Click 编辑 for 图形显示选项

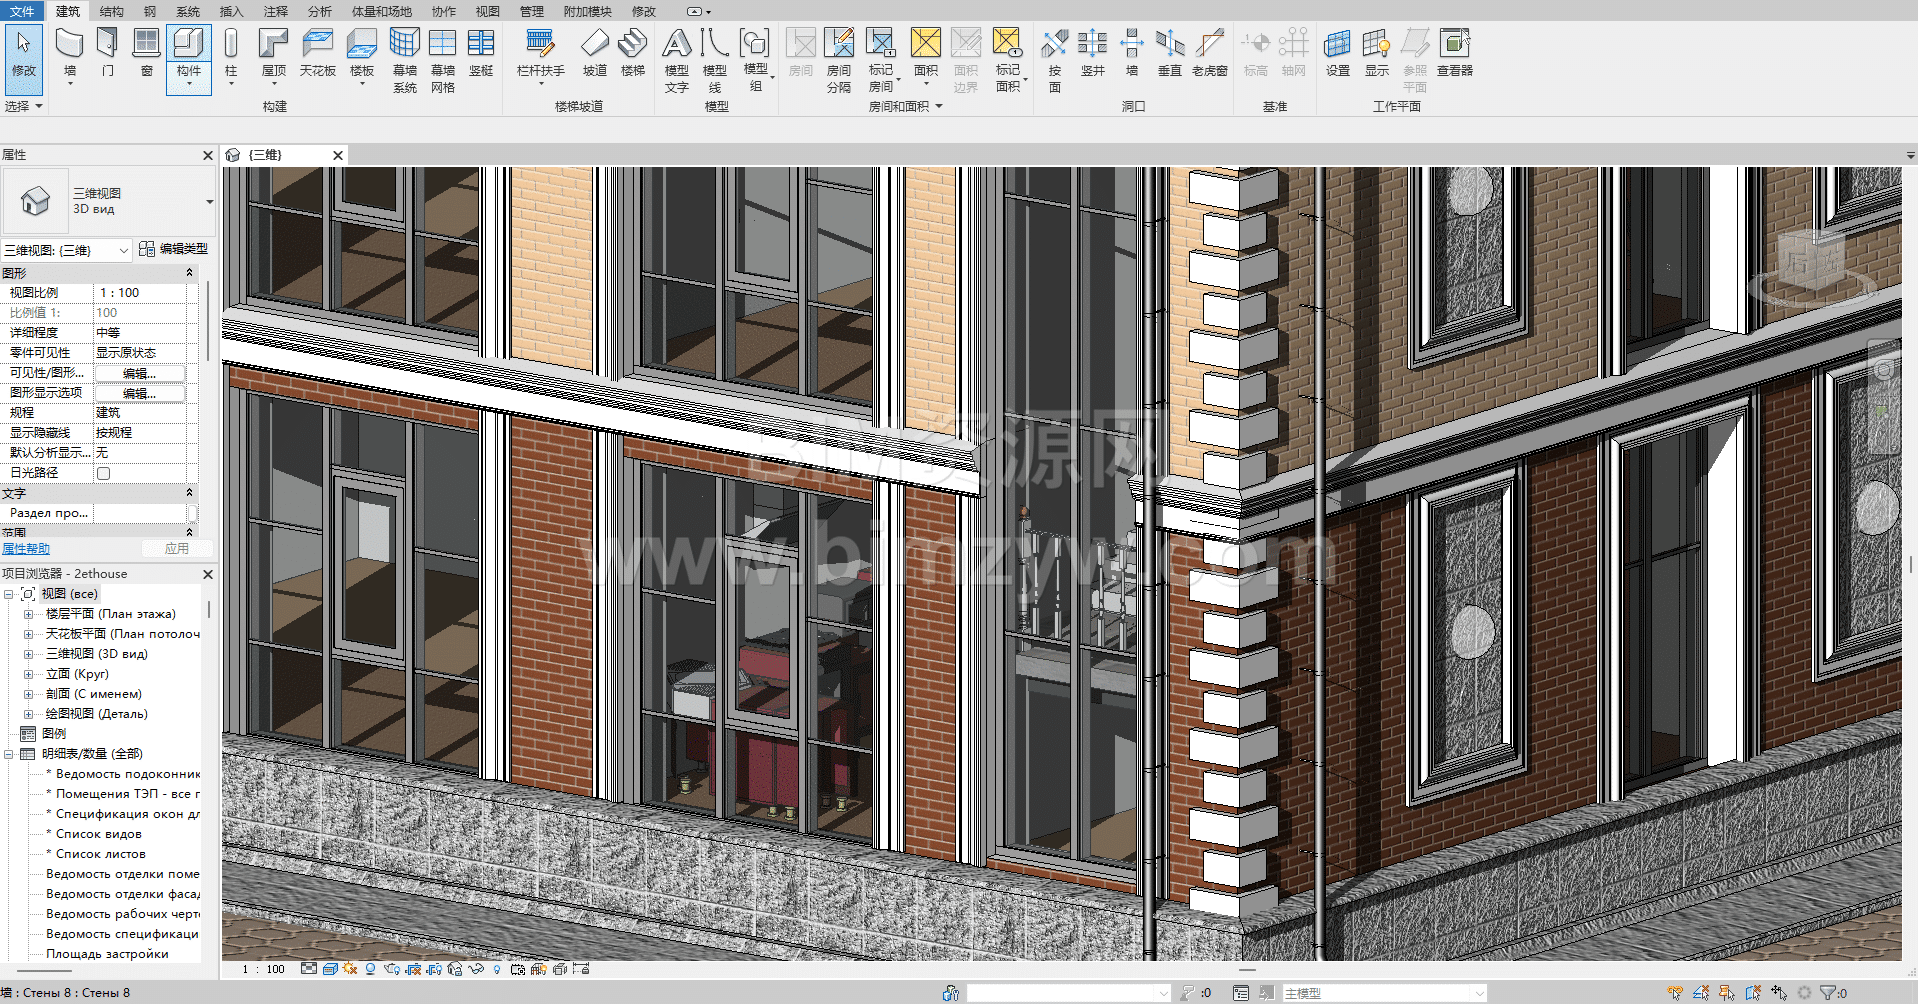tap(140, 393)
